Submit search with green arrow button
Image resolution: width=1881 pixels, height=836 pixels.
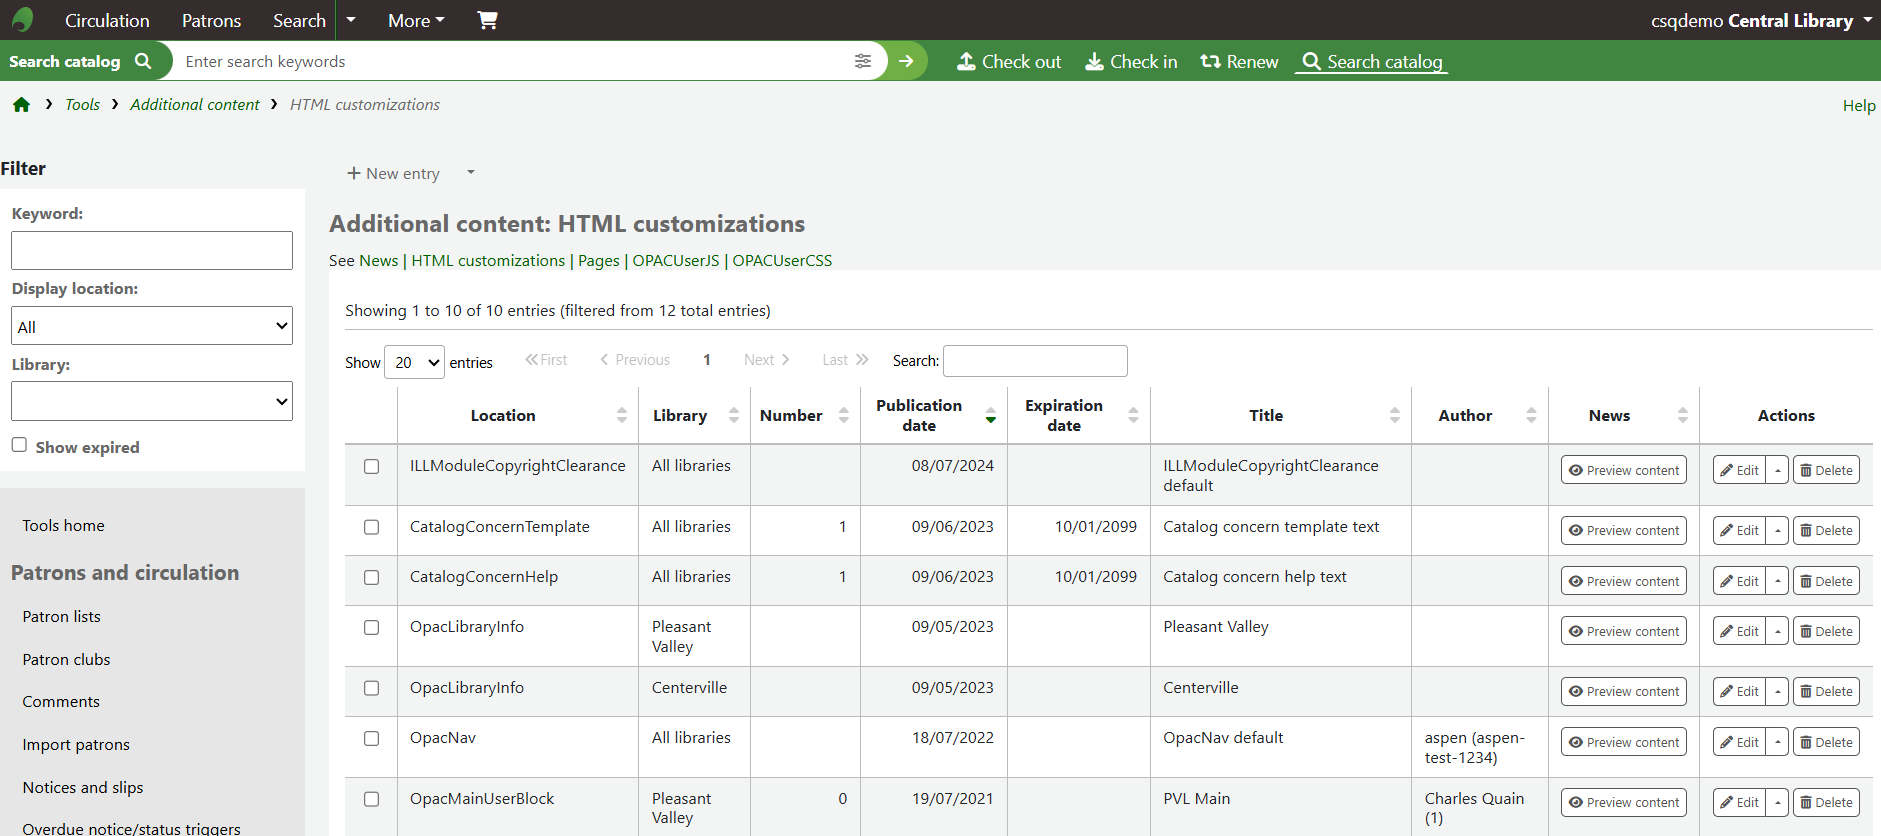pyautogui.click(x=906, y=61)
